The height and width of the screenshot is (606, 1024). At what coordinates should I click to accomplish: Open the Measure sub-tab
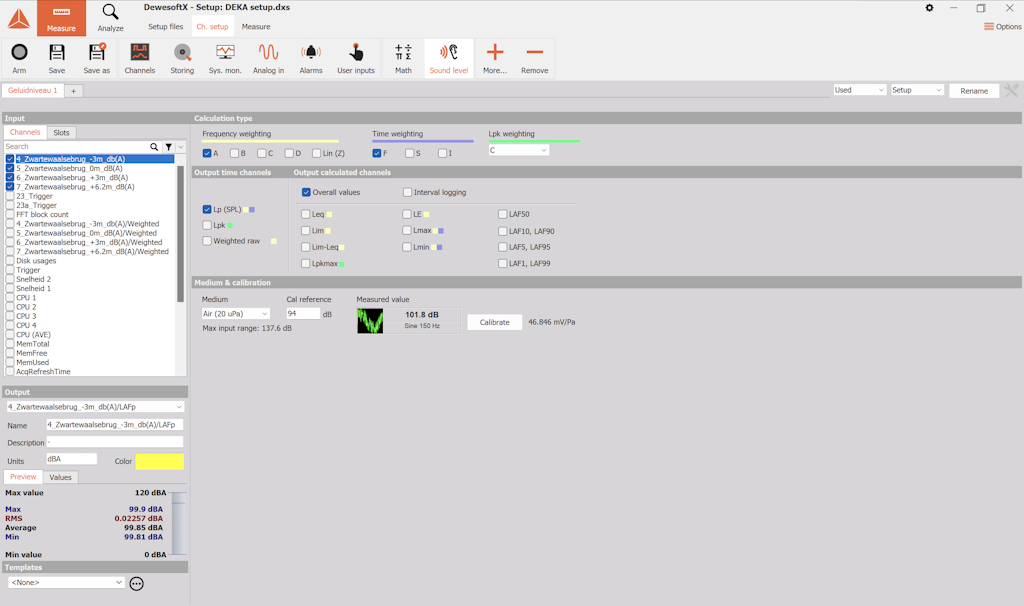(256, 27)
